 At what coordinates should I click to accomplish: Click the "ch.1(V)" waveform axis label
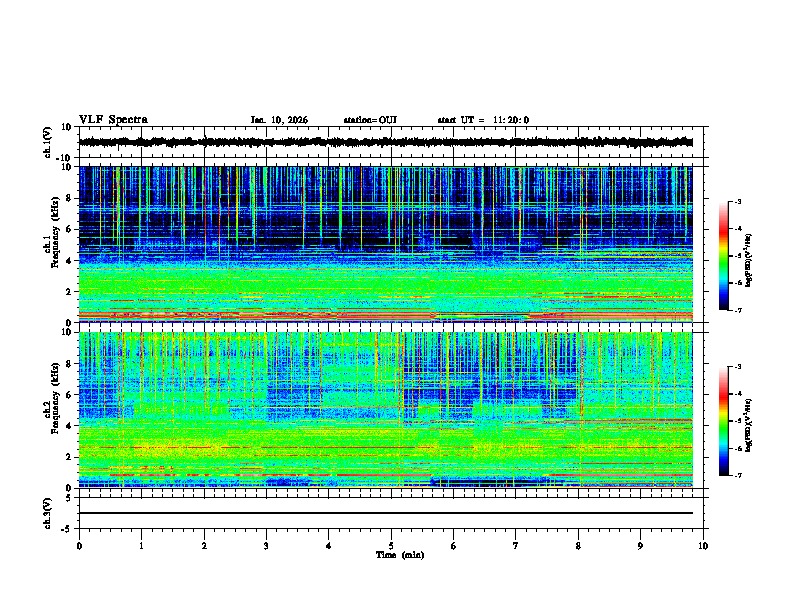(48, 142)
